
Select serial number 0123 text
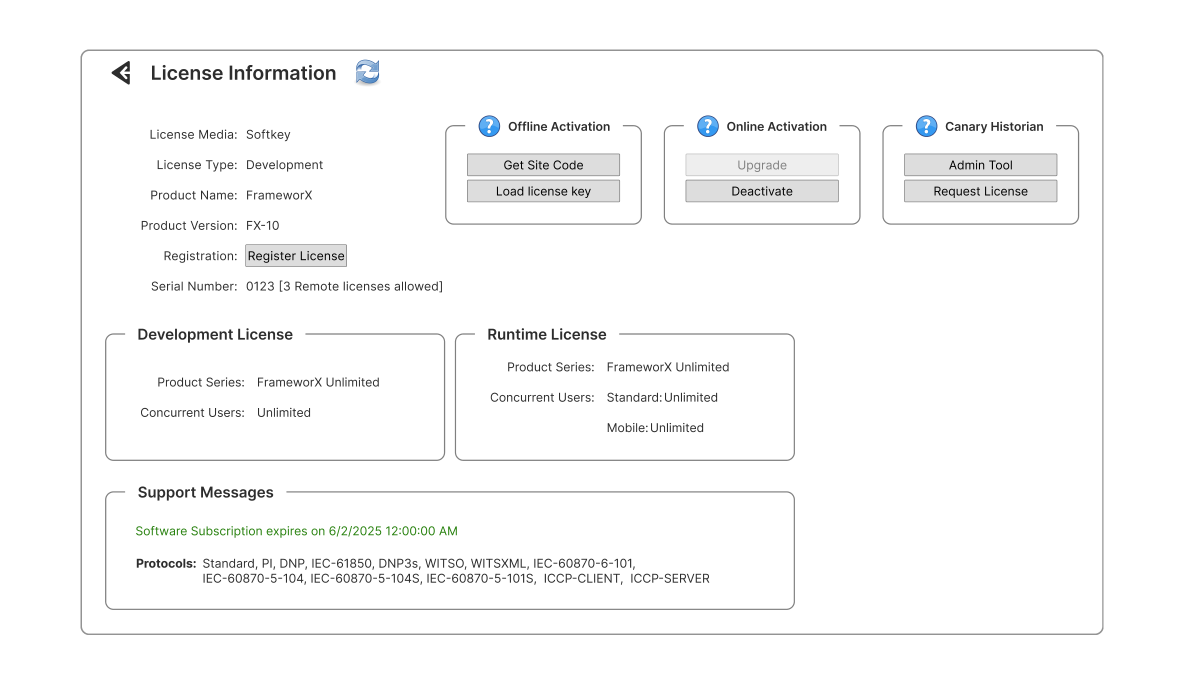(344, 286)
